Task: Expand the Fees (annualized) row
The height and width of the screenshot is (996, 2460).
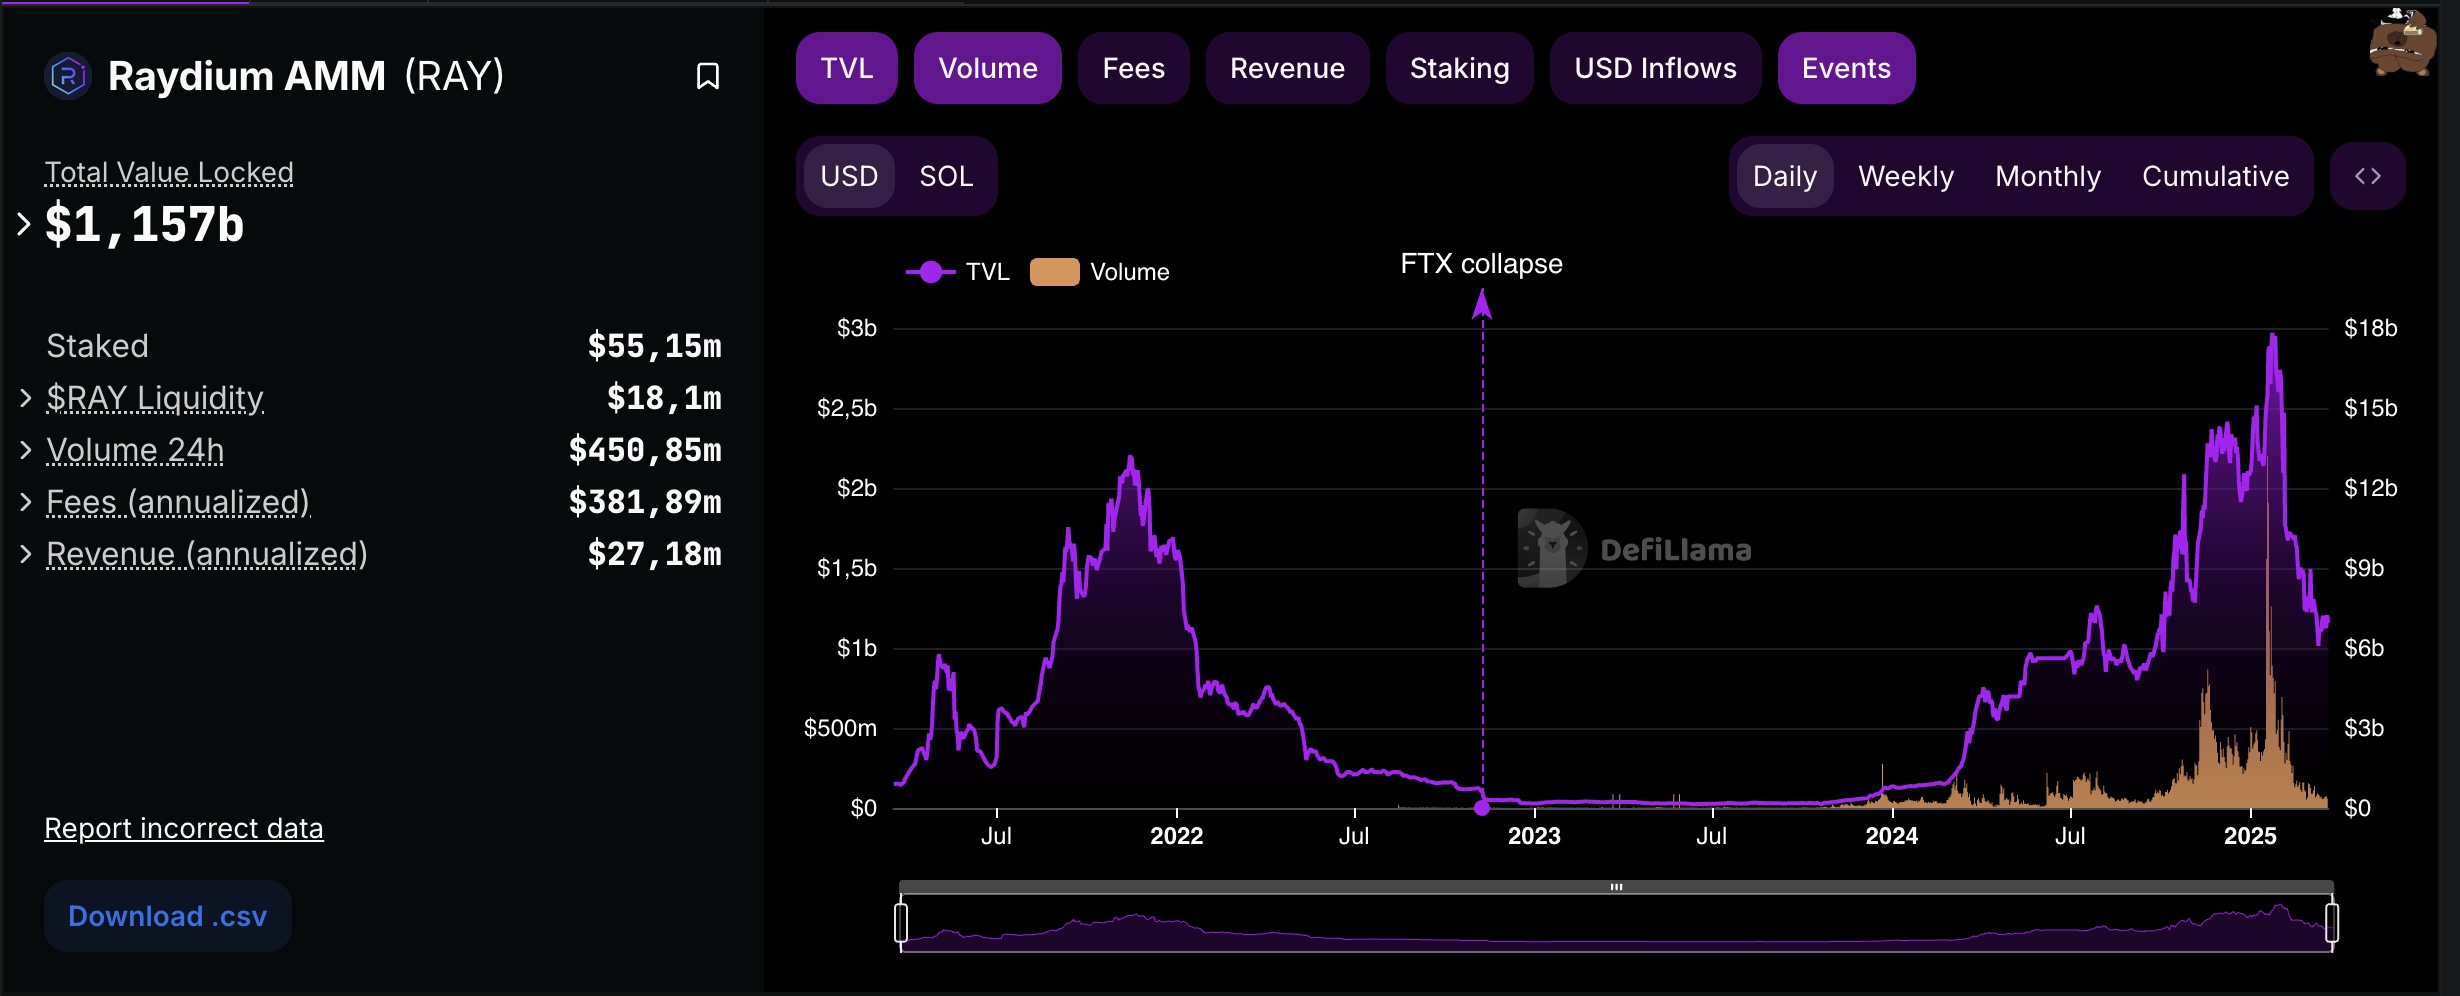Action: (26, 502)
